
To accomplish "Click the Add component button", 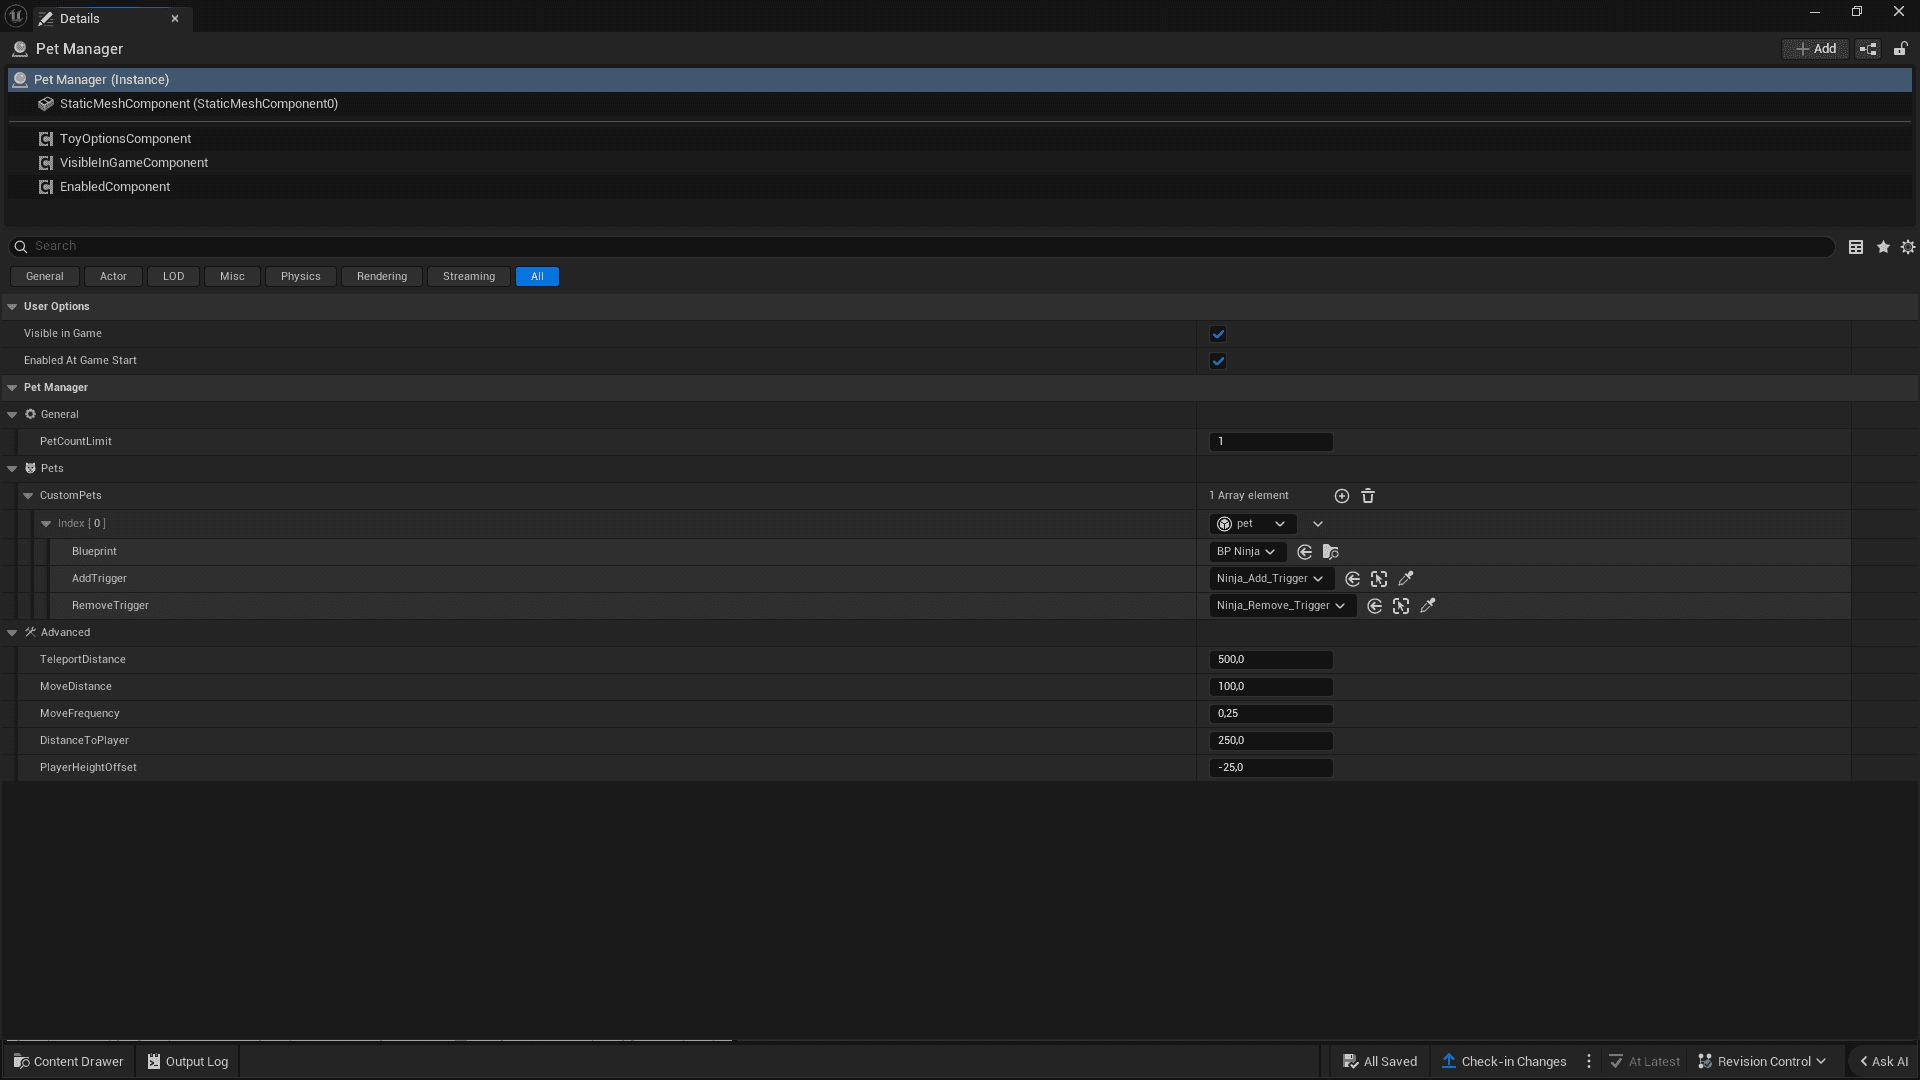I will (x=1815, y=49).
